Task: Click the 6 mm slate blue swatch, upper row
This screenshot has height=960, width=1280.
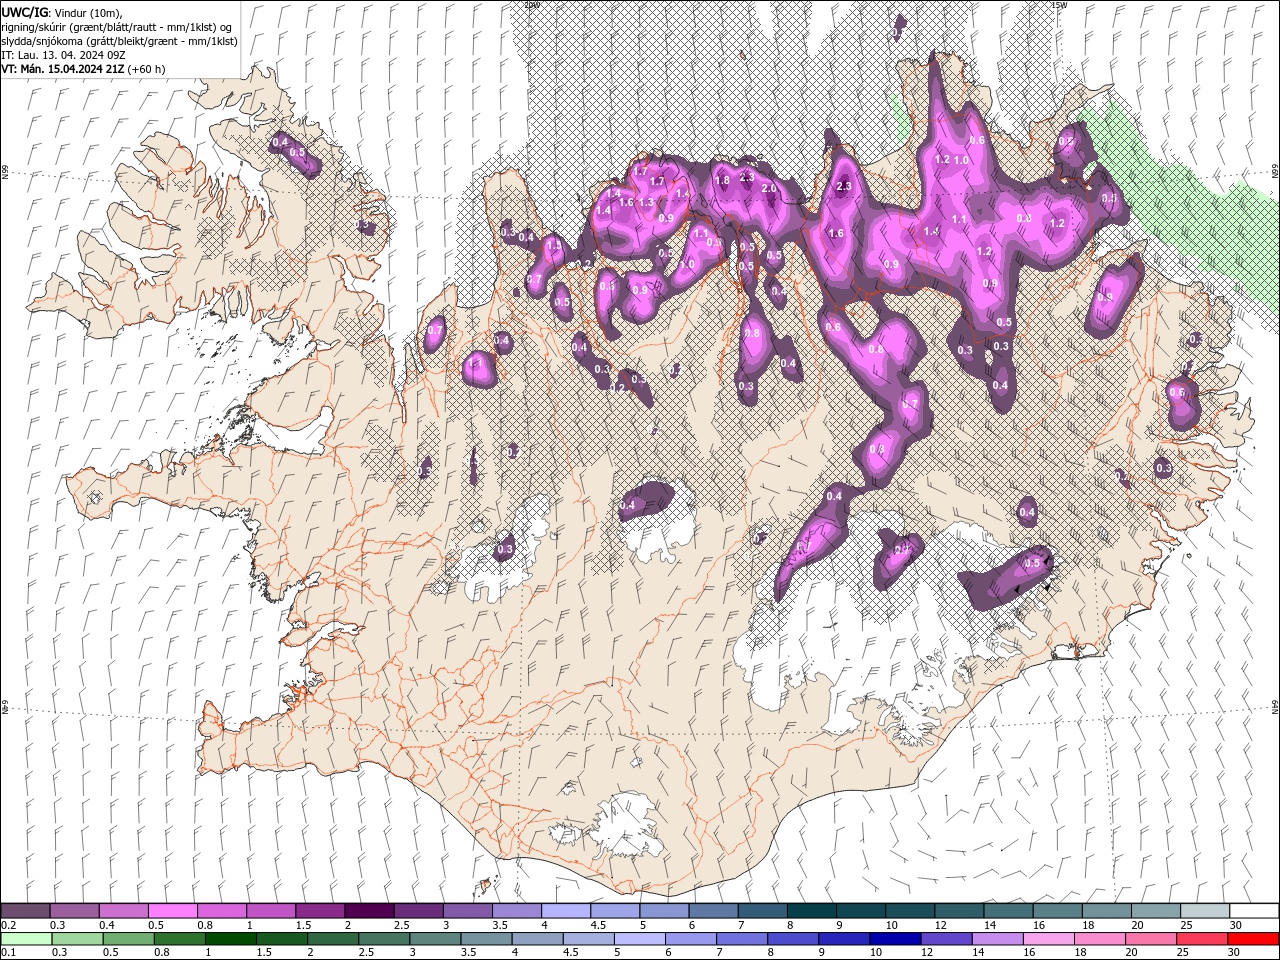Action: 713,911
